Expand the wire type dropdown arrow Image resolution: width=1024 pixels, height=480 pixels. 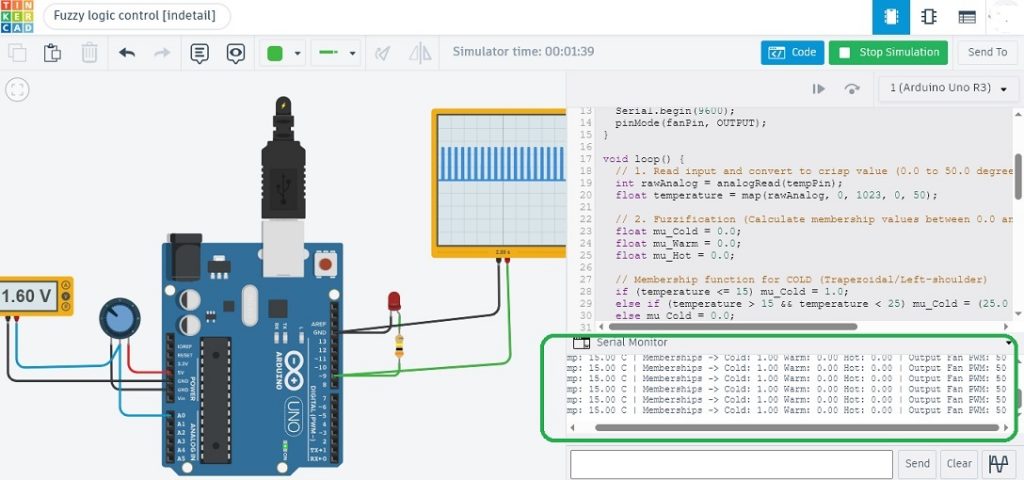(353, 54)
